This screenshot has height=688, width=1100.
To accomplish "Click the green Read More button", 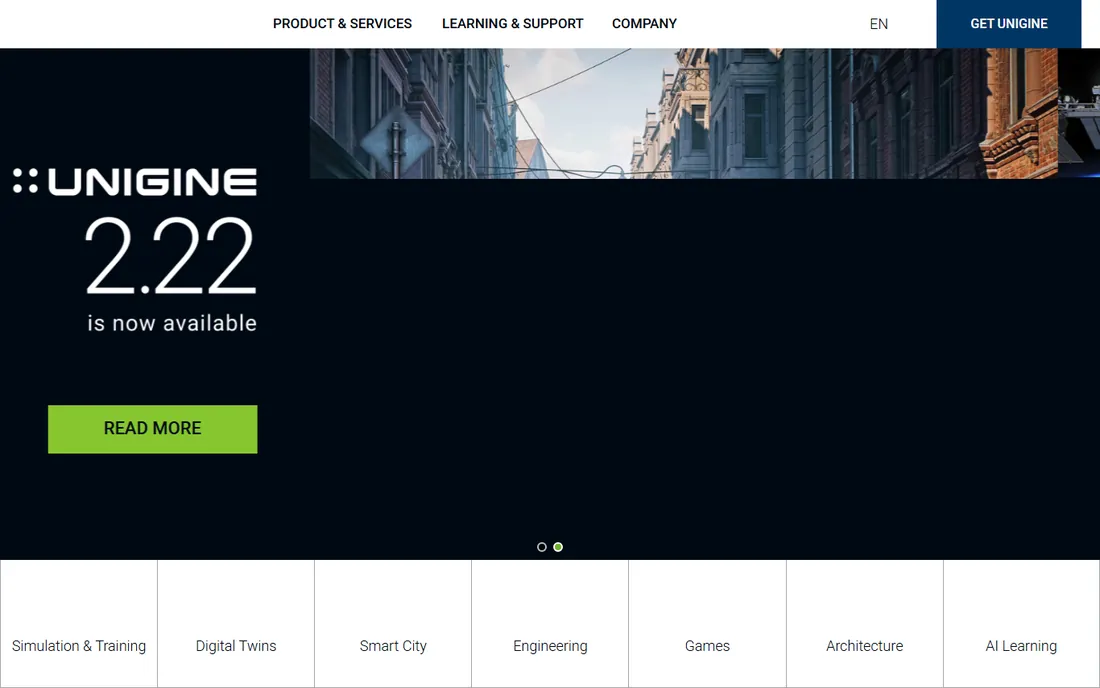I will 152,429.
